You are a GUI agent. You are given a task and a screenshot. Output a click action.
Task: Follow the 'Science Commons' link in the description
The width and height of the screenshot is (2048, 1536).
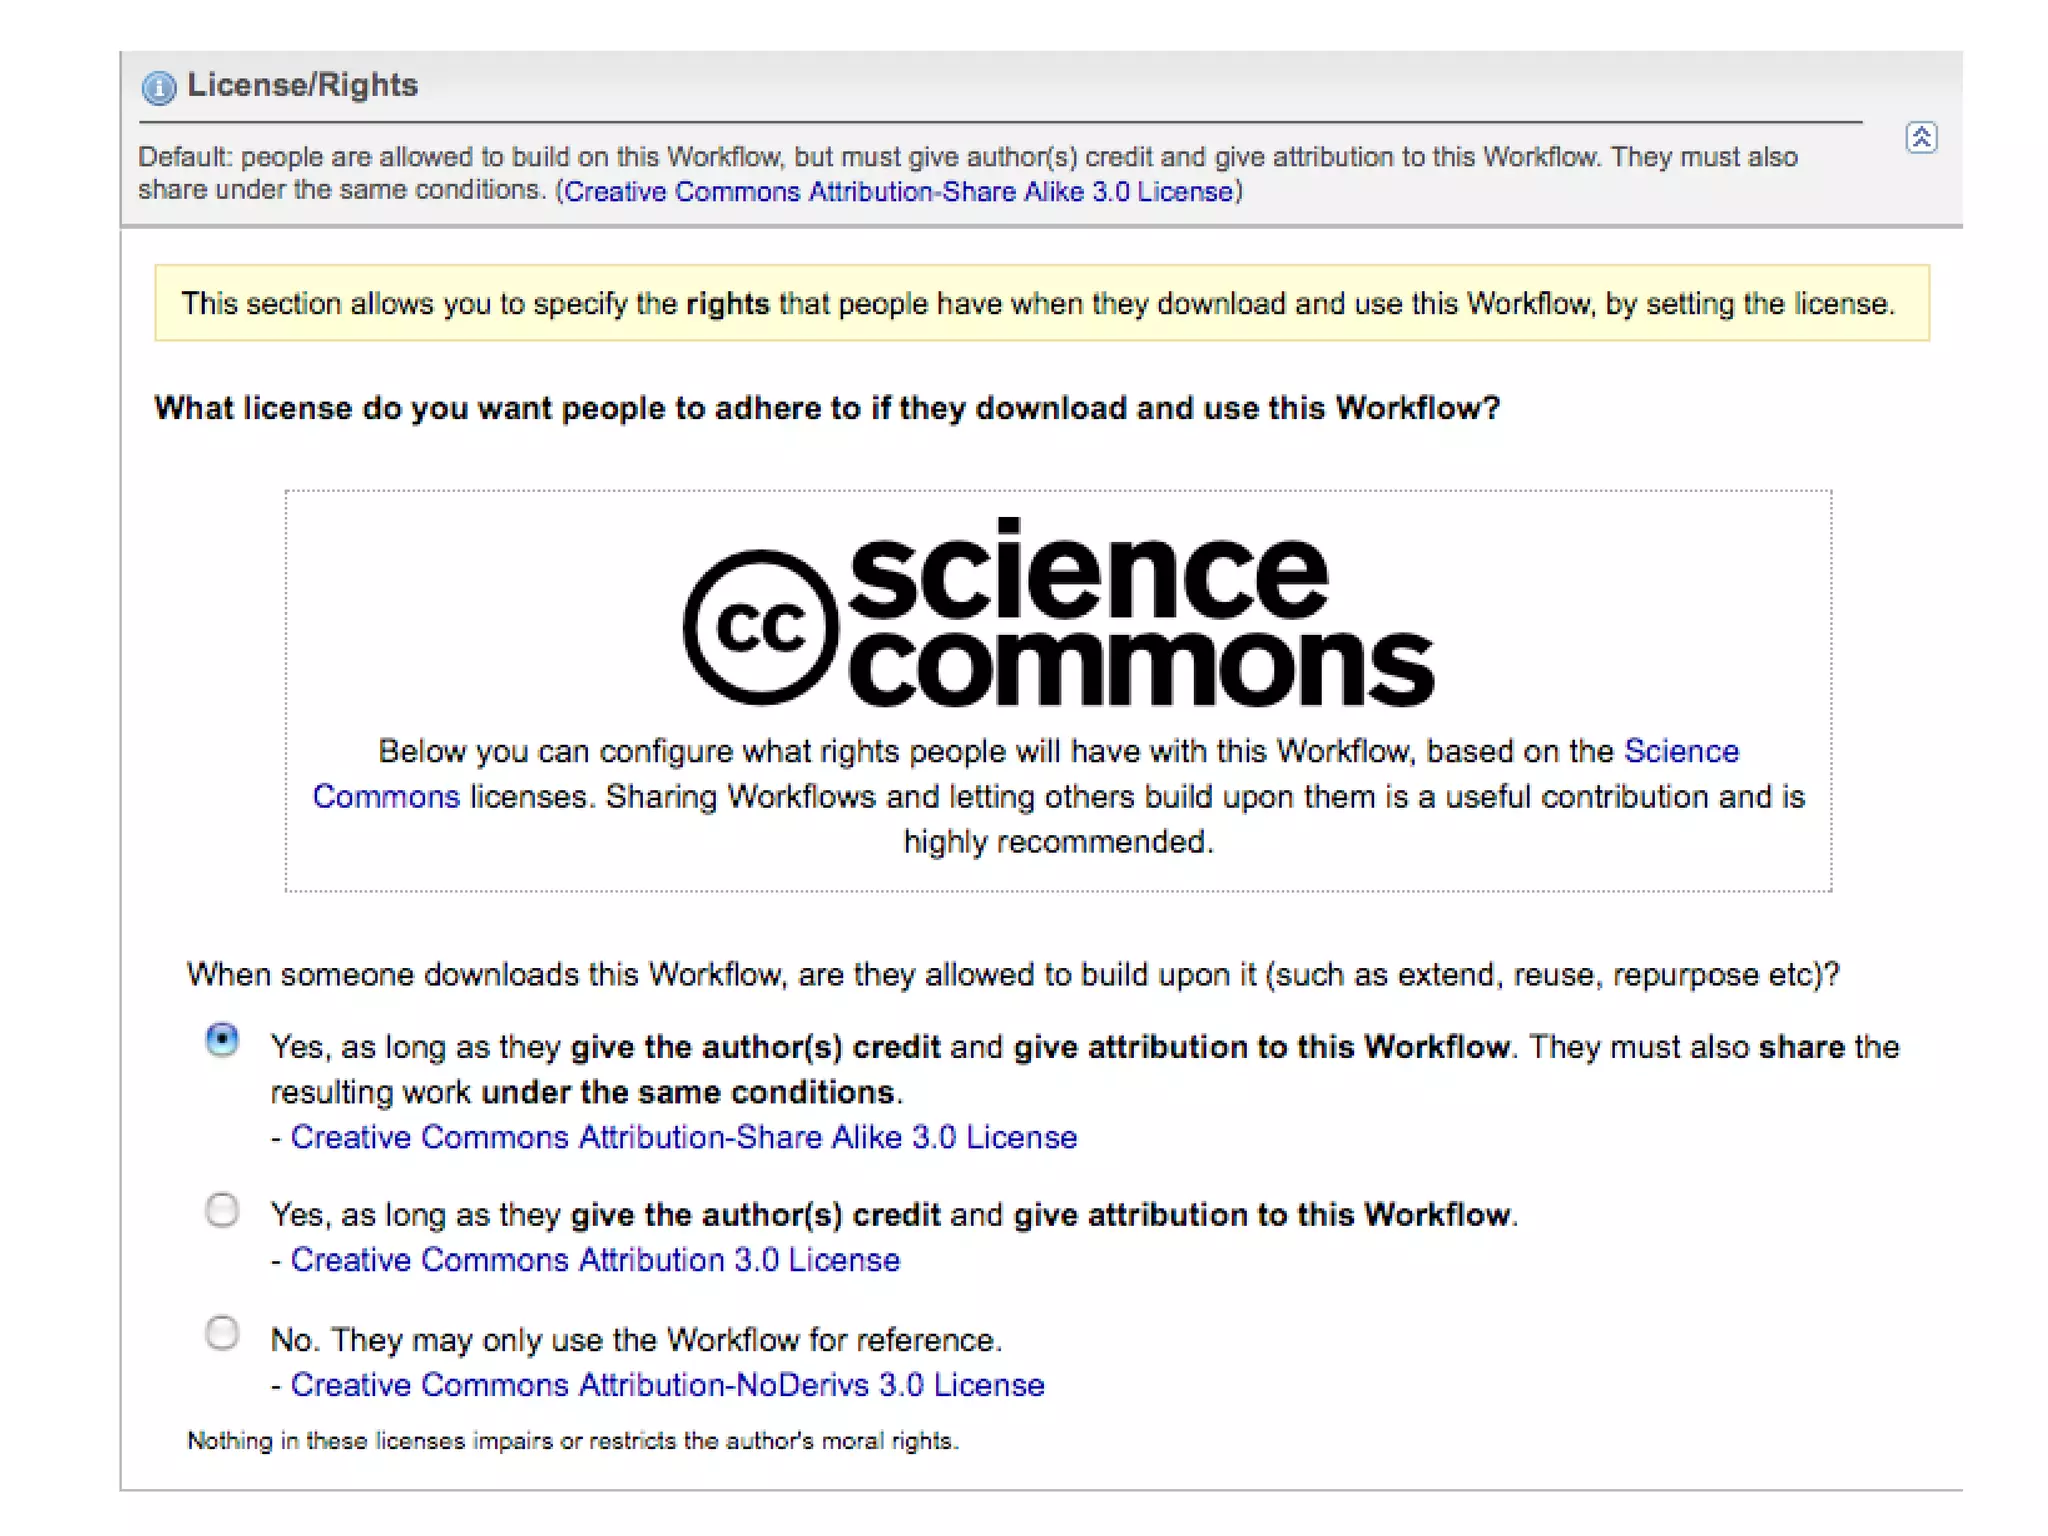pyautogui.click(x=1680, y=751)
